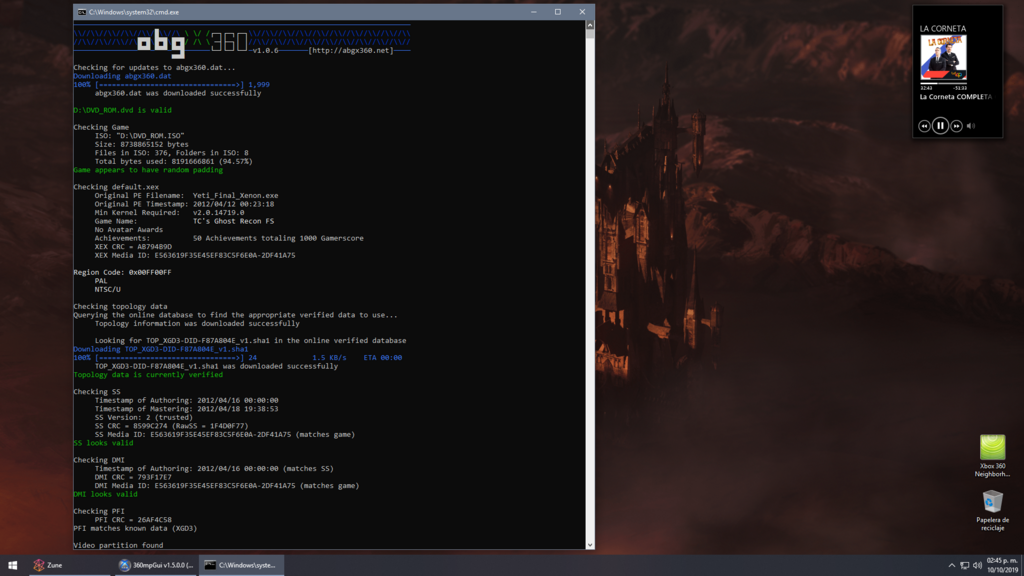Click 'SS looks valid' green text

click(x=103, y=443)
